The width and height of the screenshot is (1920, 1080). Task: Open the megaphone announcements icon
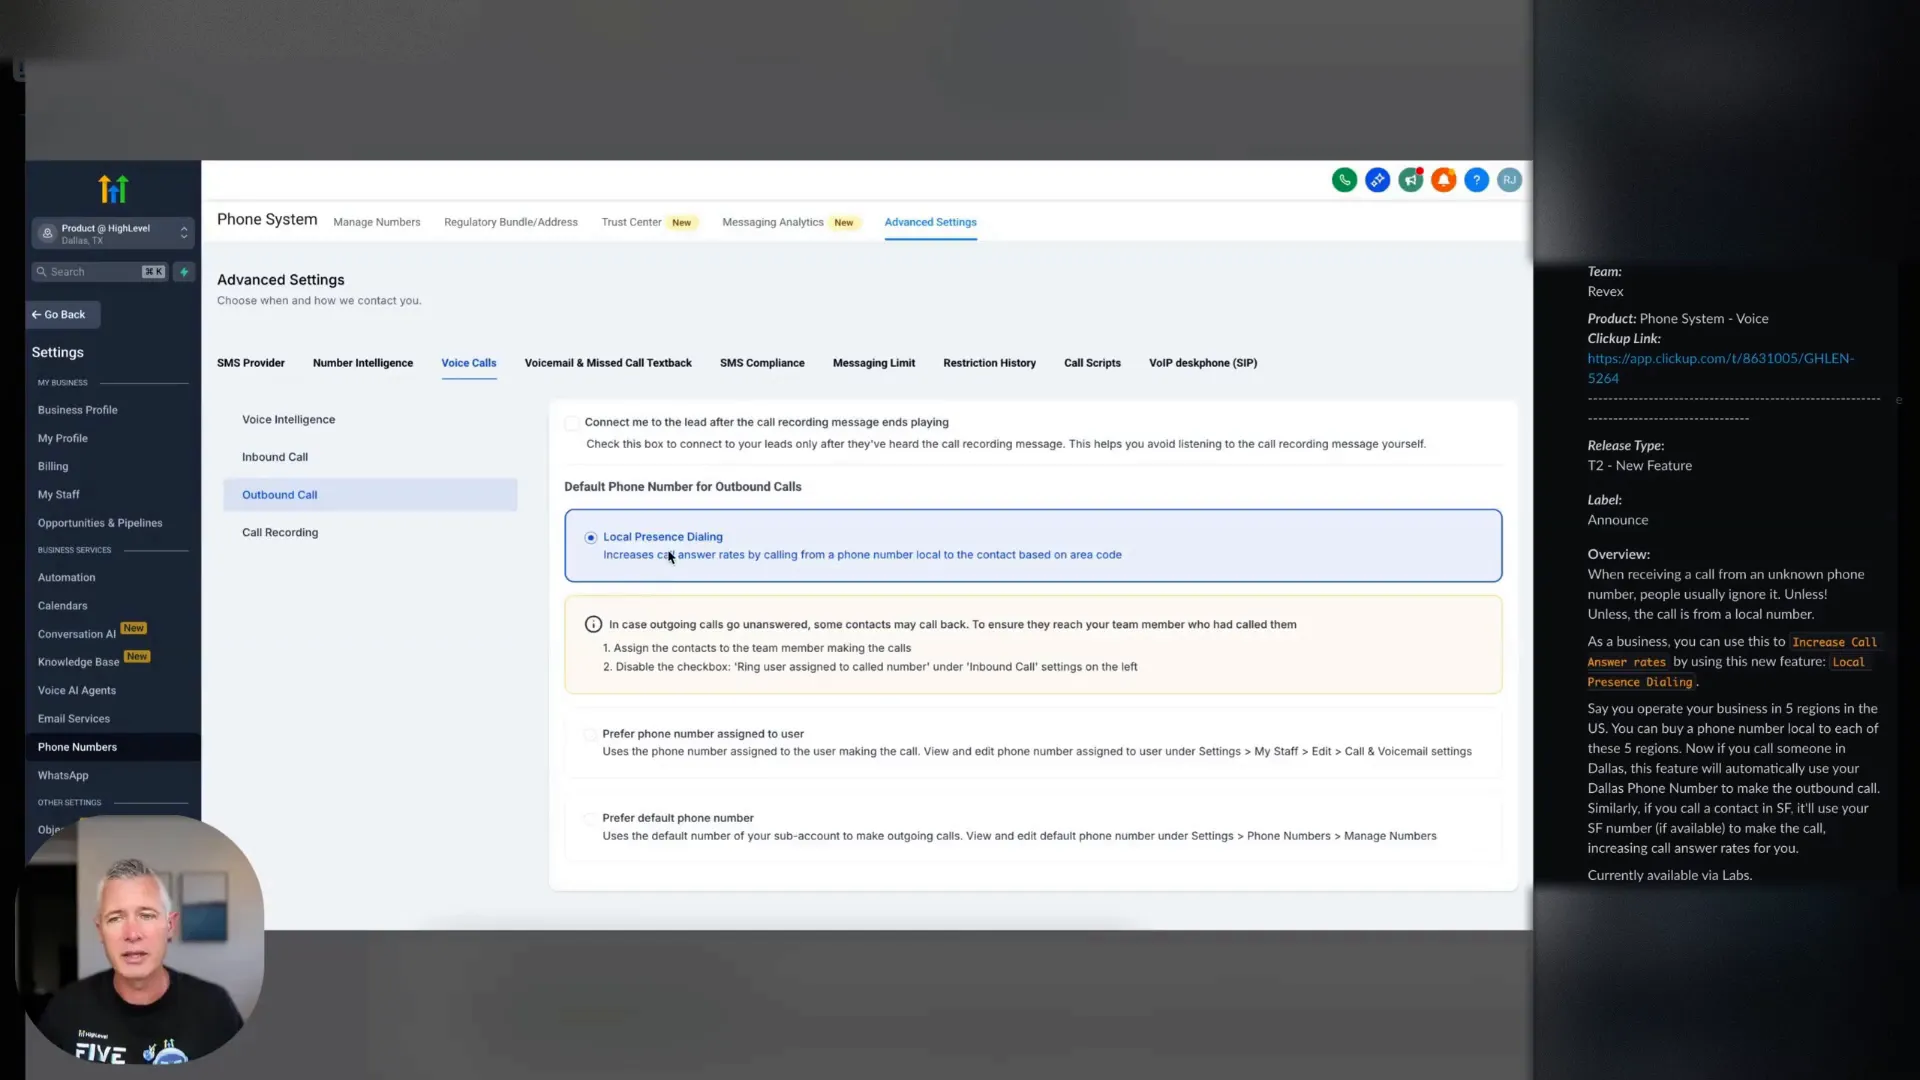[x=1410, y=180]
